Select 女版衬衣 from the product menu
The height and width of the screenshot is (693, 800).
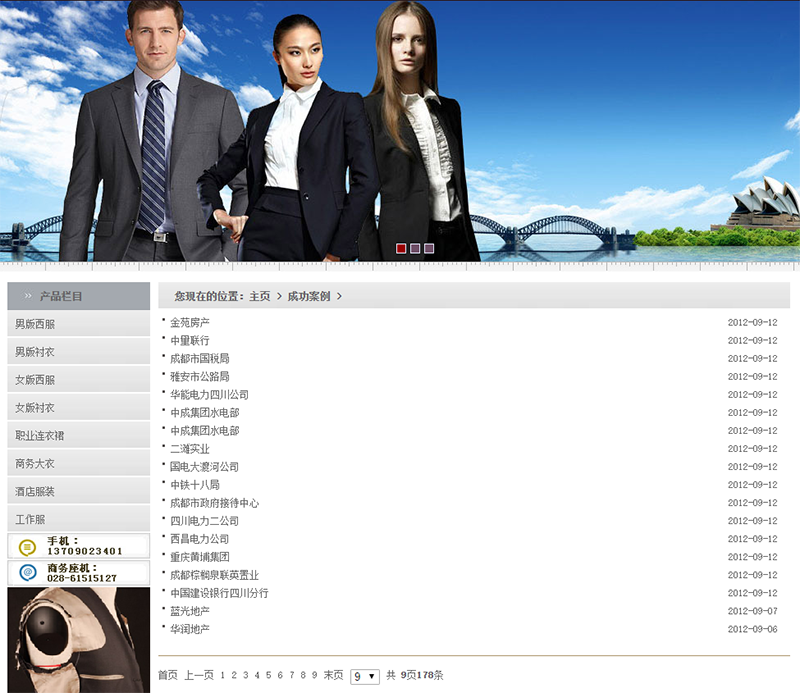pyautogui.click(x=35, y=408)
